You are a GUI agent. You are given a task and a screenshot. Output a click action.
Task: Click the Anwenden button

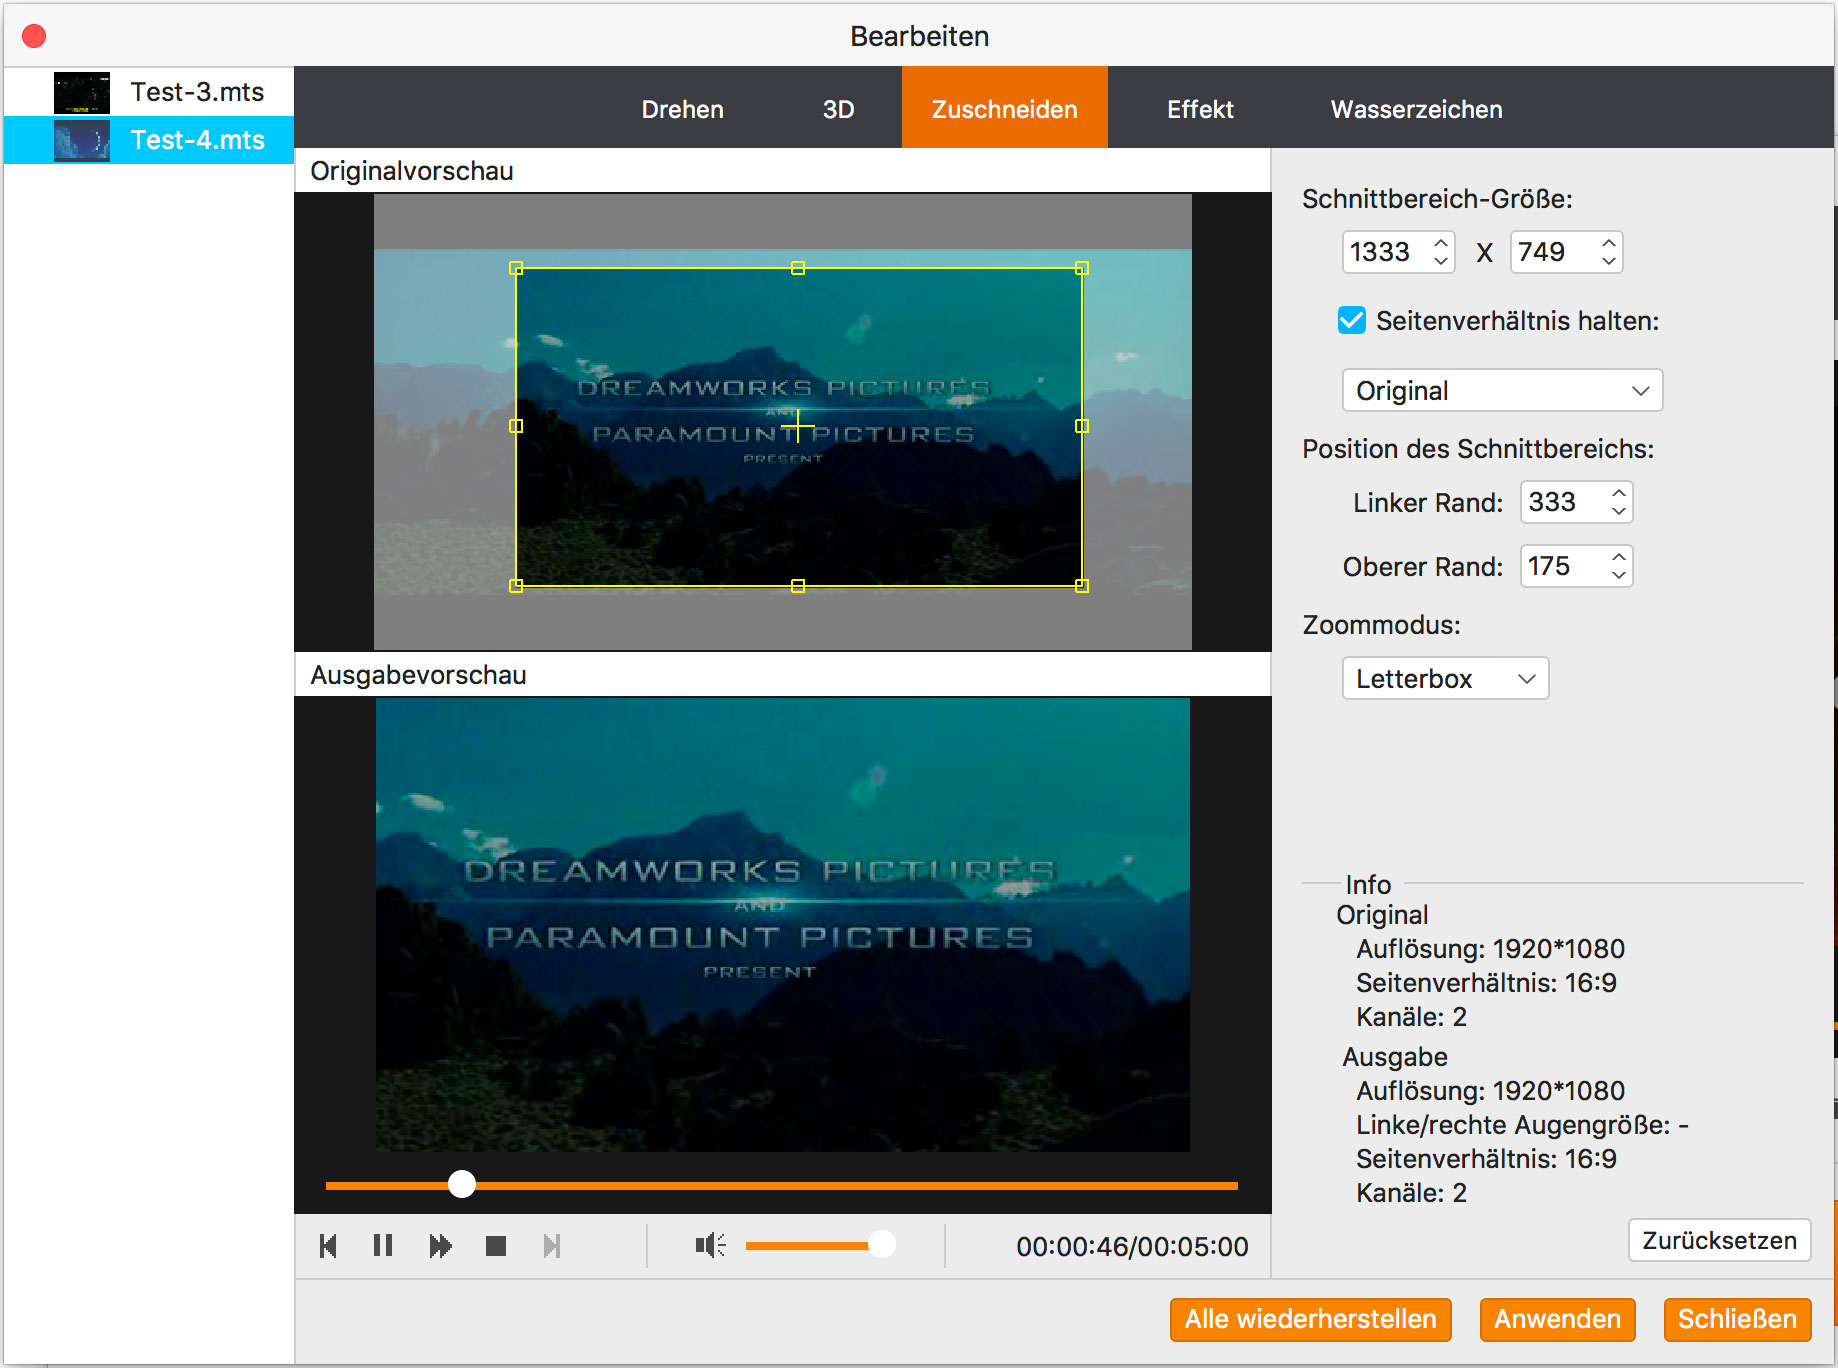pyautogui.click(x=1557, y=1319)
